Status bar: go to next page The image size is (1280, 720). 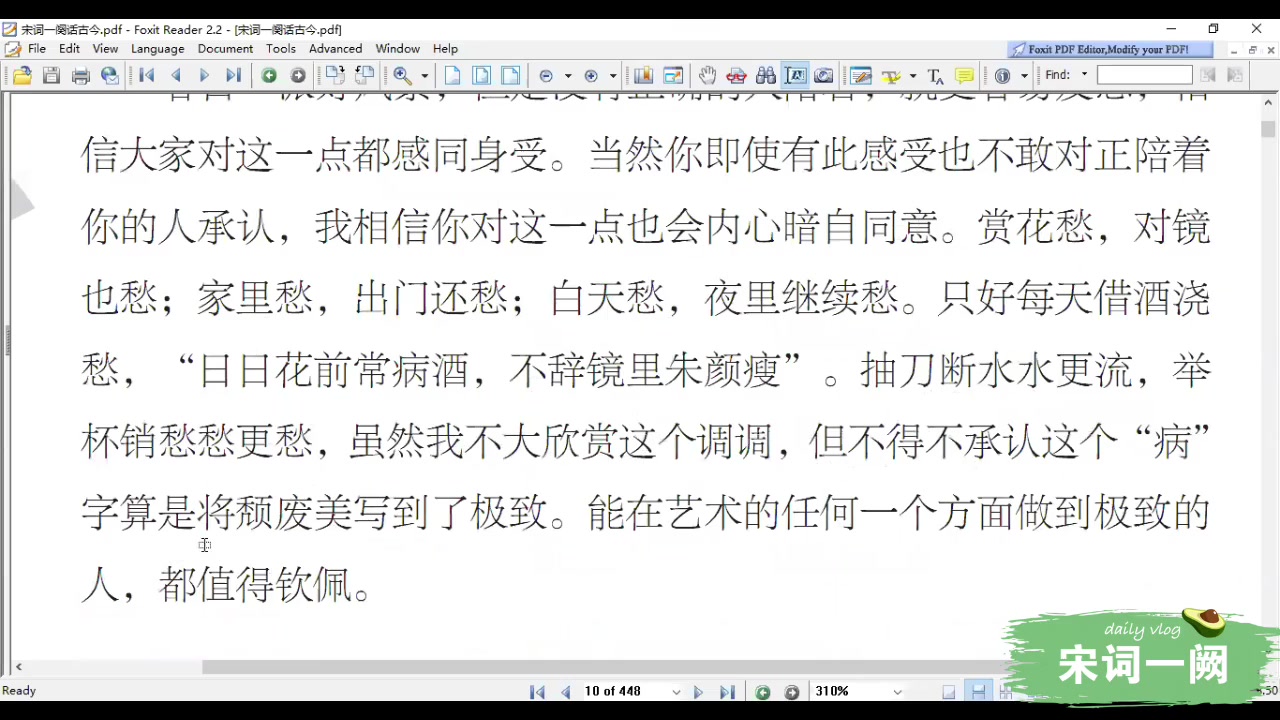coord(698,692)
